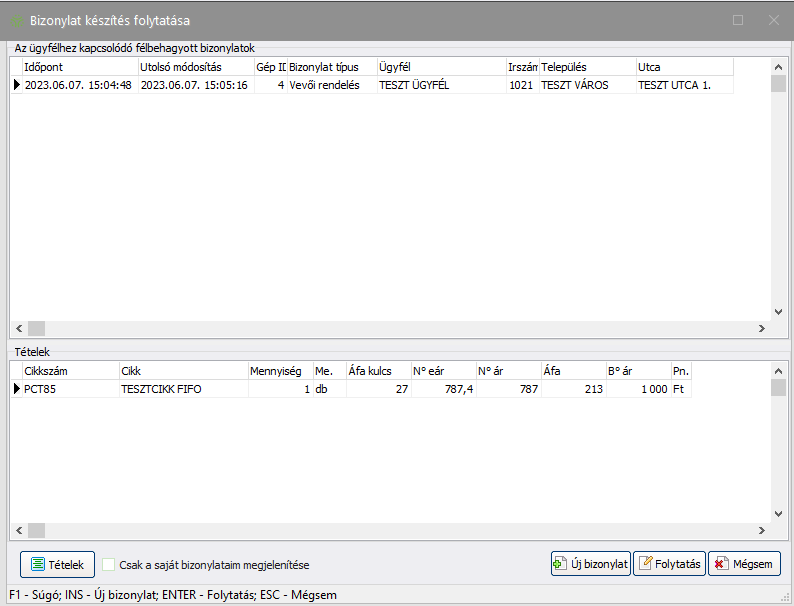Click the Tételek button
794x606 pixels.
point(58,564)
